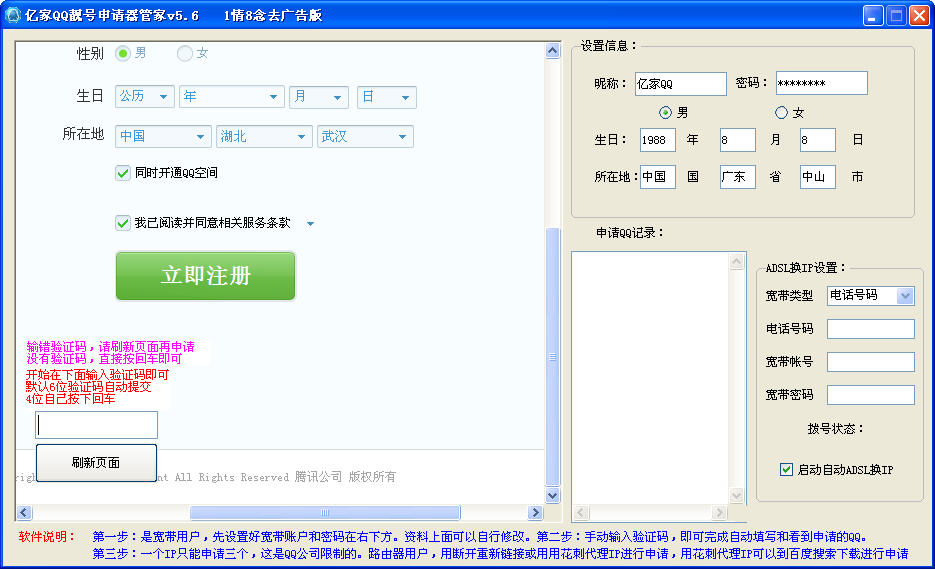Click web page vertical scrollbar thumb
This screenshot has width=935, height=569.
coord(553,357)
